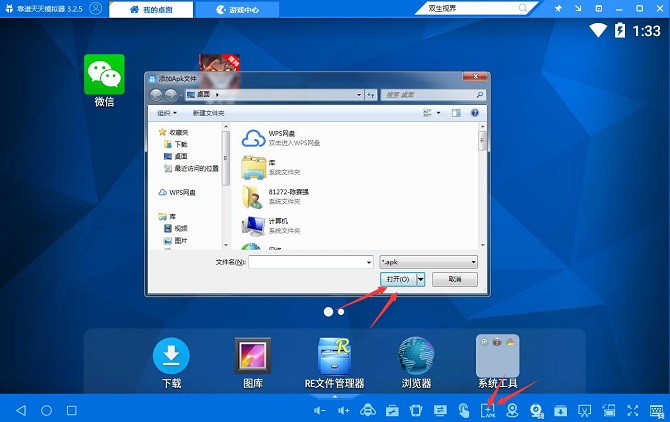Click the webcam icon in toolbar

pyautogui.click(x=536, y=410)
